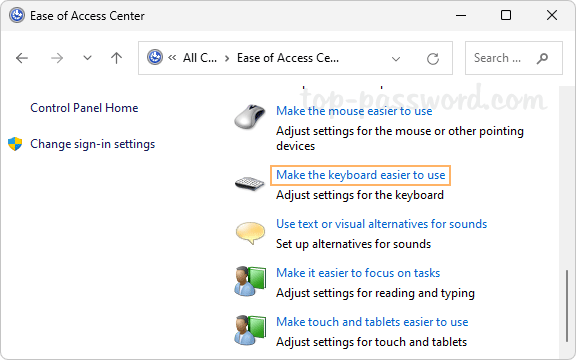
Task: Open the Control Panel Home link
Action: [x=84, y=108]
